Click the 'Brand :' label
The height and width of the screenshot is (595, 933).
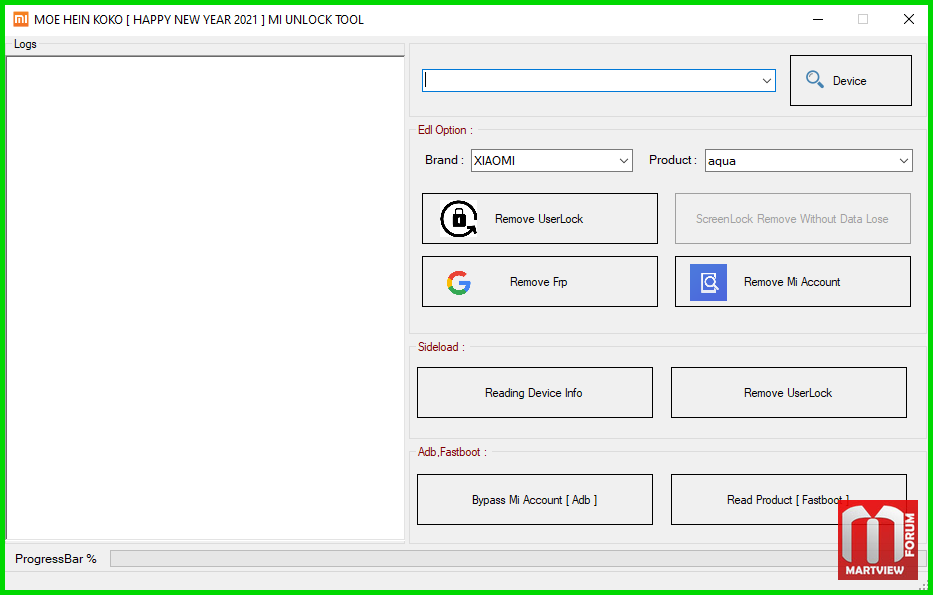444,160
